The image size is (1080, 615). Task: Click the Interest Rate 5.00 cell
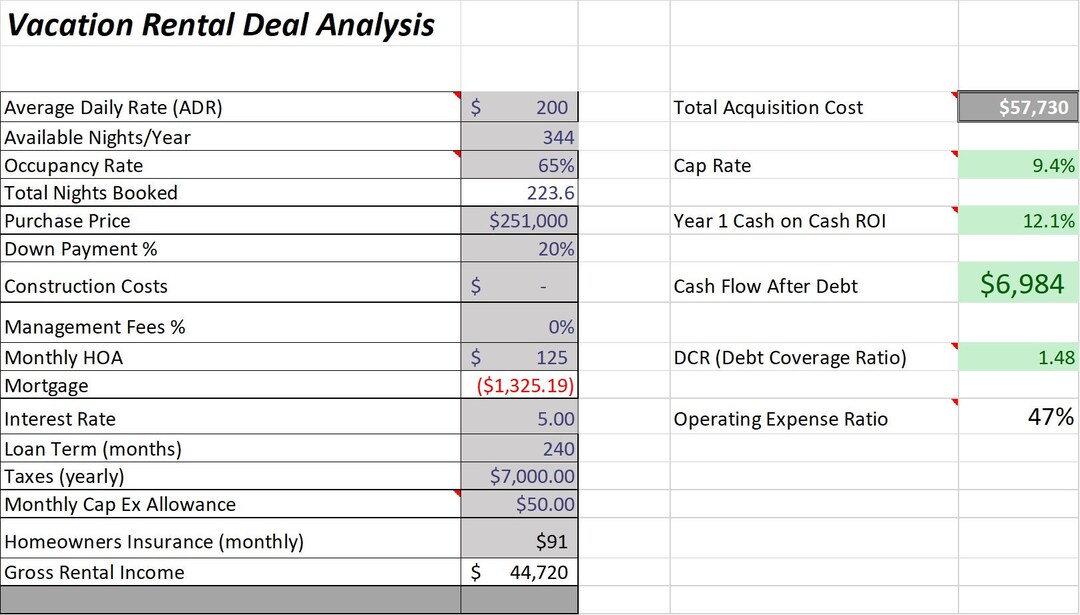(519, 419)
